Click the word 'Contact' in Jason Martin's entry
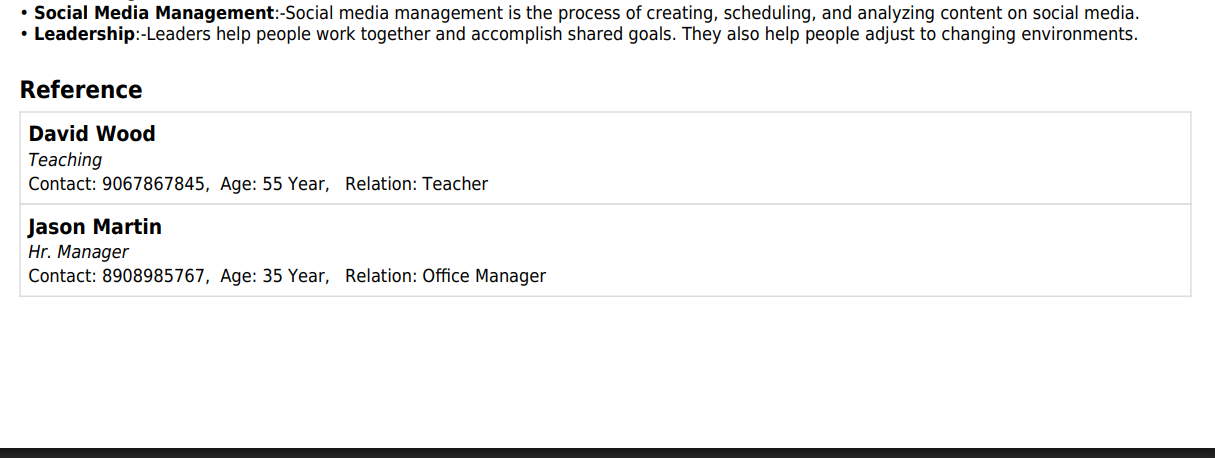 coord(60,276)
